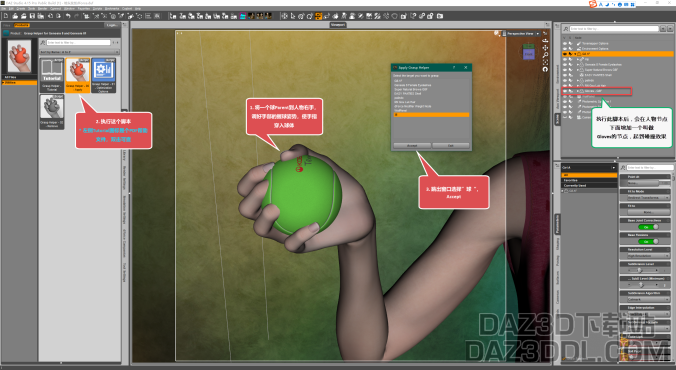Image resolution: width=676 pixels, height=370 pixels.
Task: Toggle visibility eye of Hip node
Action: [x=565, y=59]
